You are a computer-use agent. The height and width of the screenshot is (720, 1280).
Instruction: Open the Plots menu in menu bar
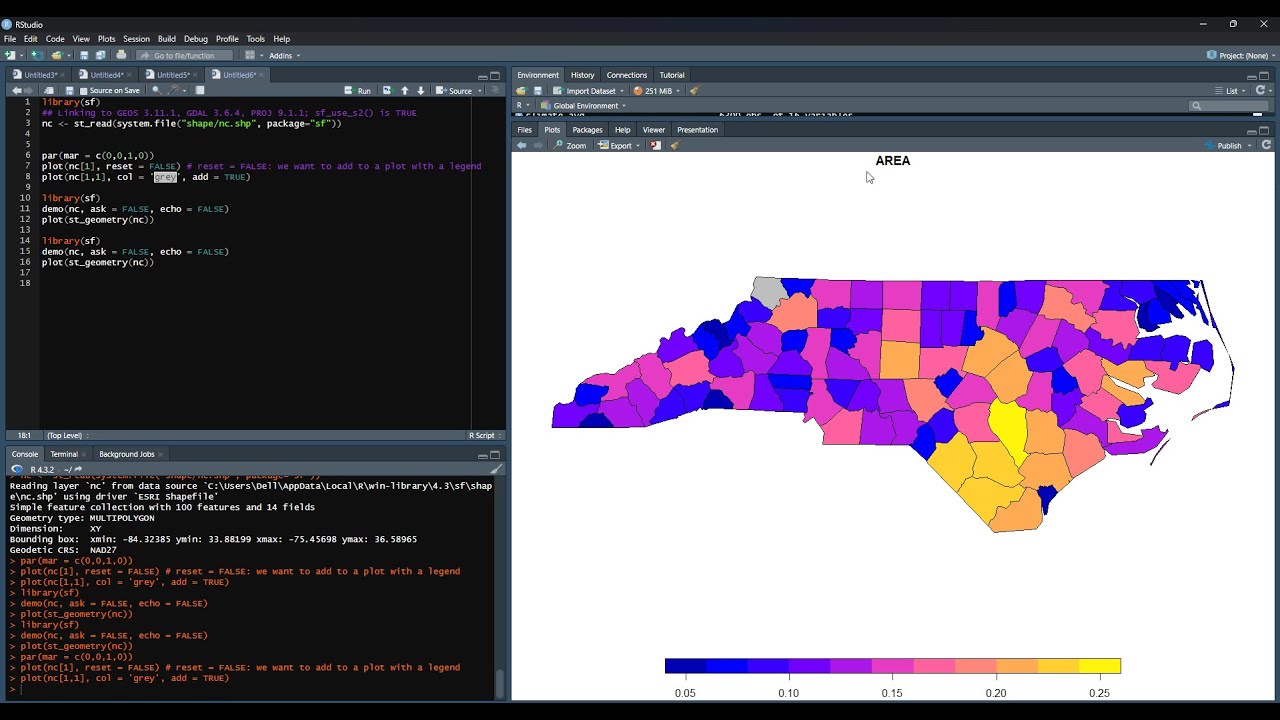click(x=106, y=39)
